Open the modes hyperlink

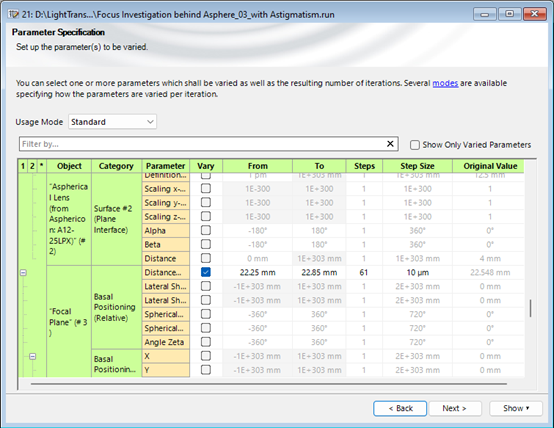coord(445,83)
